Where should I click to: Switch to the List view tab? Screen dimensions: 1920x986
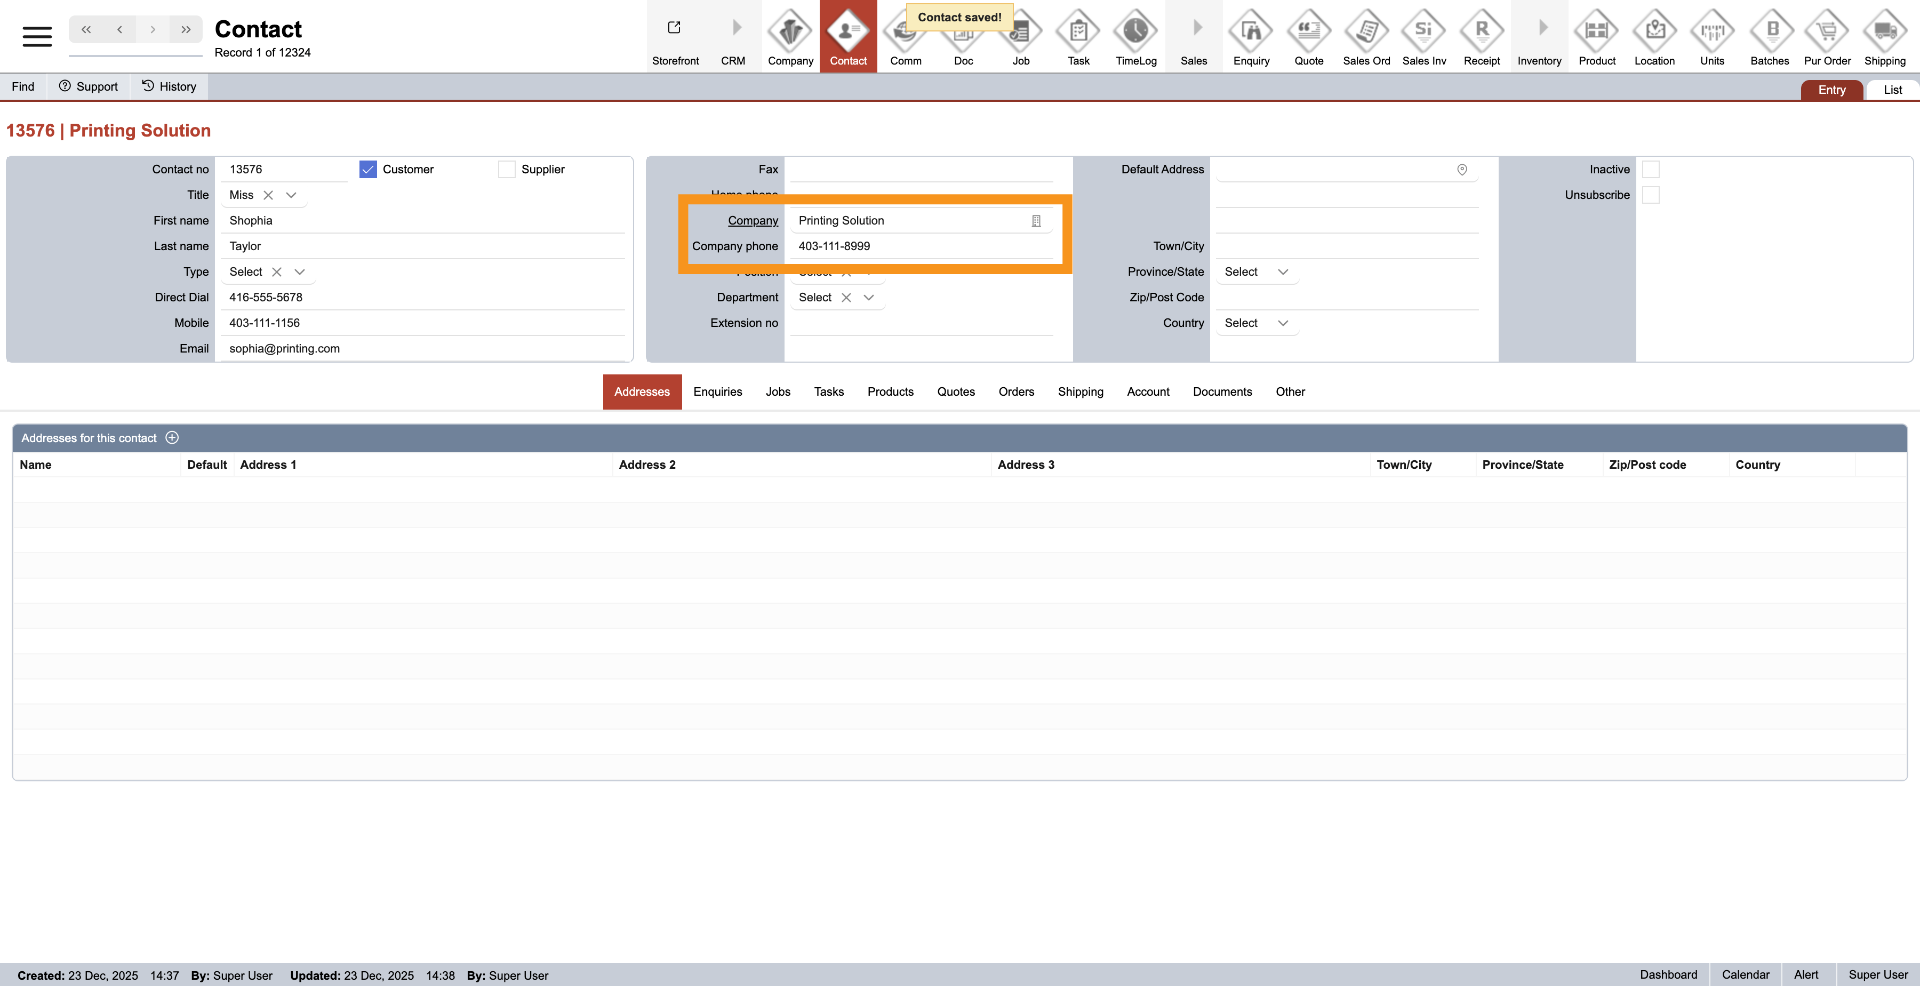(x=1892, y=90)
